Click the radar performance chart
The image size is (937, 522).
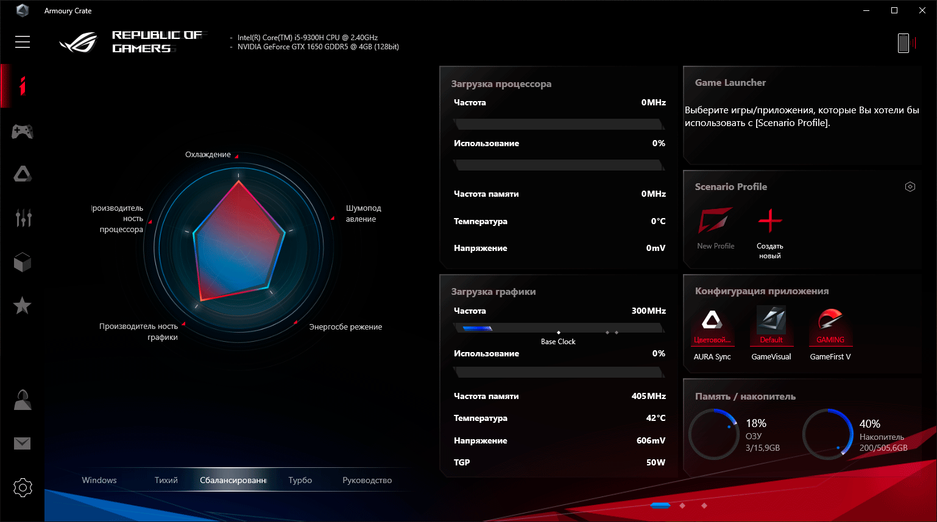click(238, 247)
